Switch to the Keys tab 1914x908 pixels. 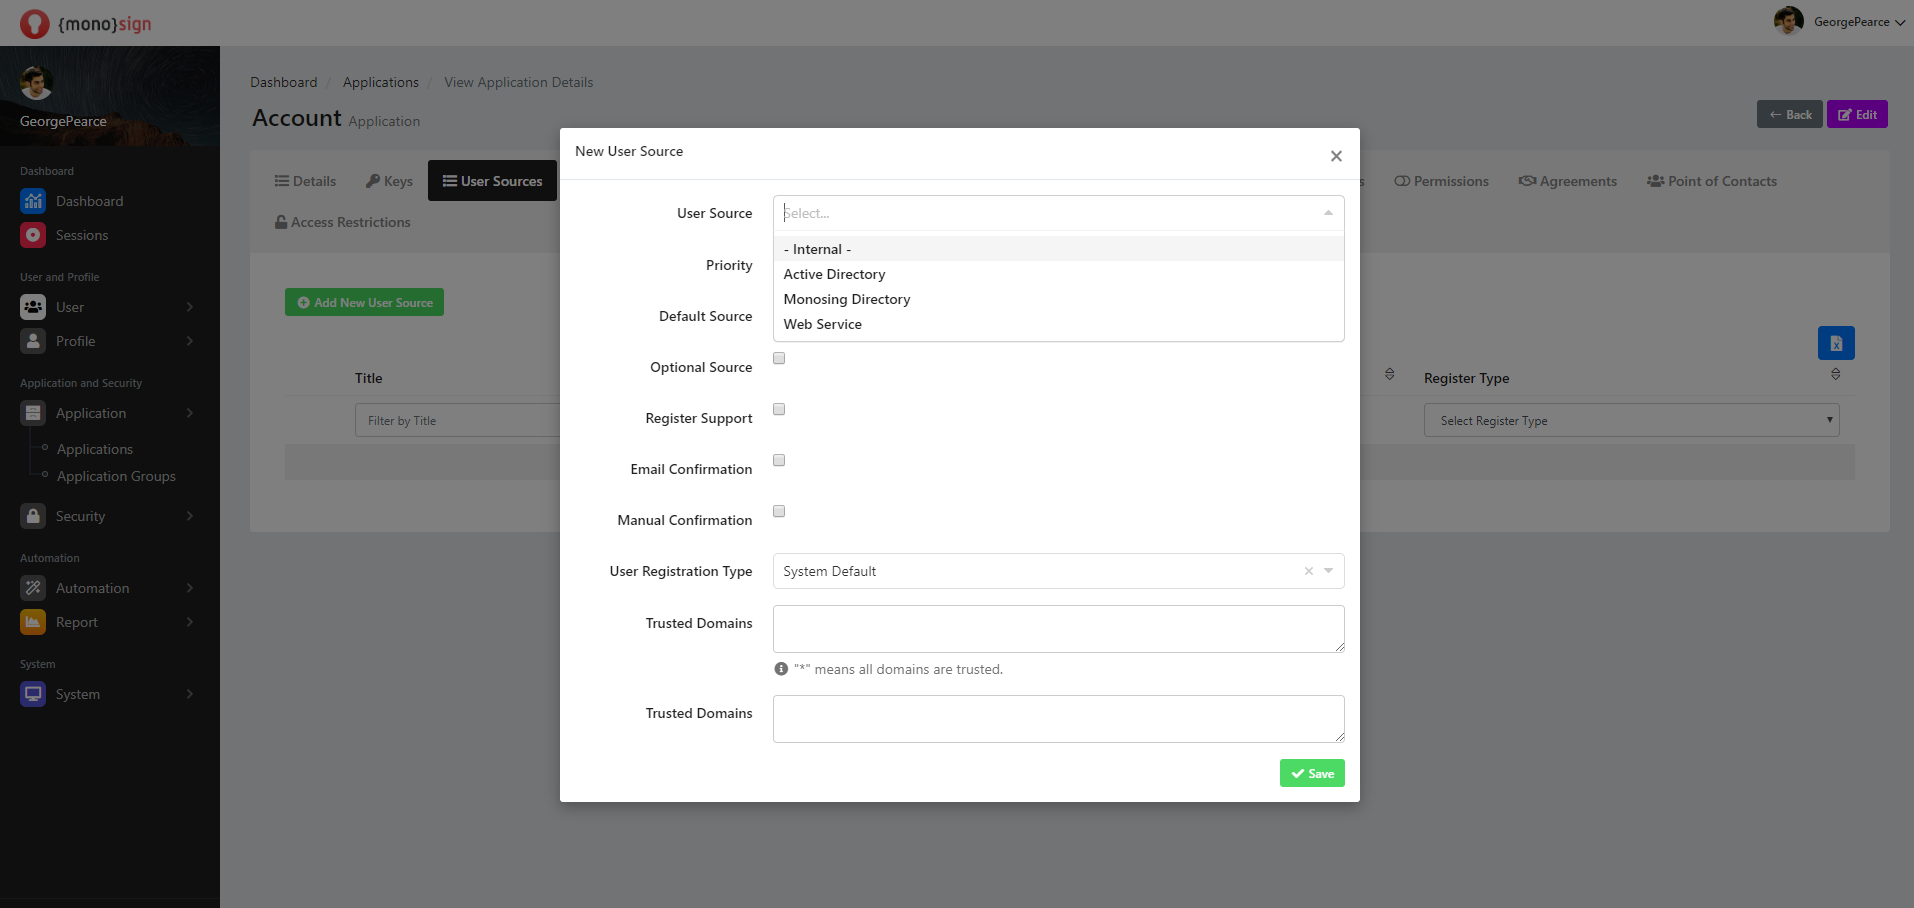pos(389,181)
